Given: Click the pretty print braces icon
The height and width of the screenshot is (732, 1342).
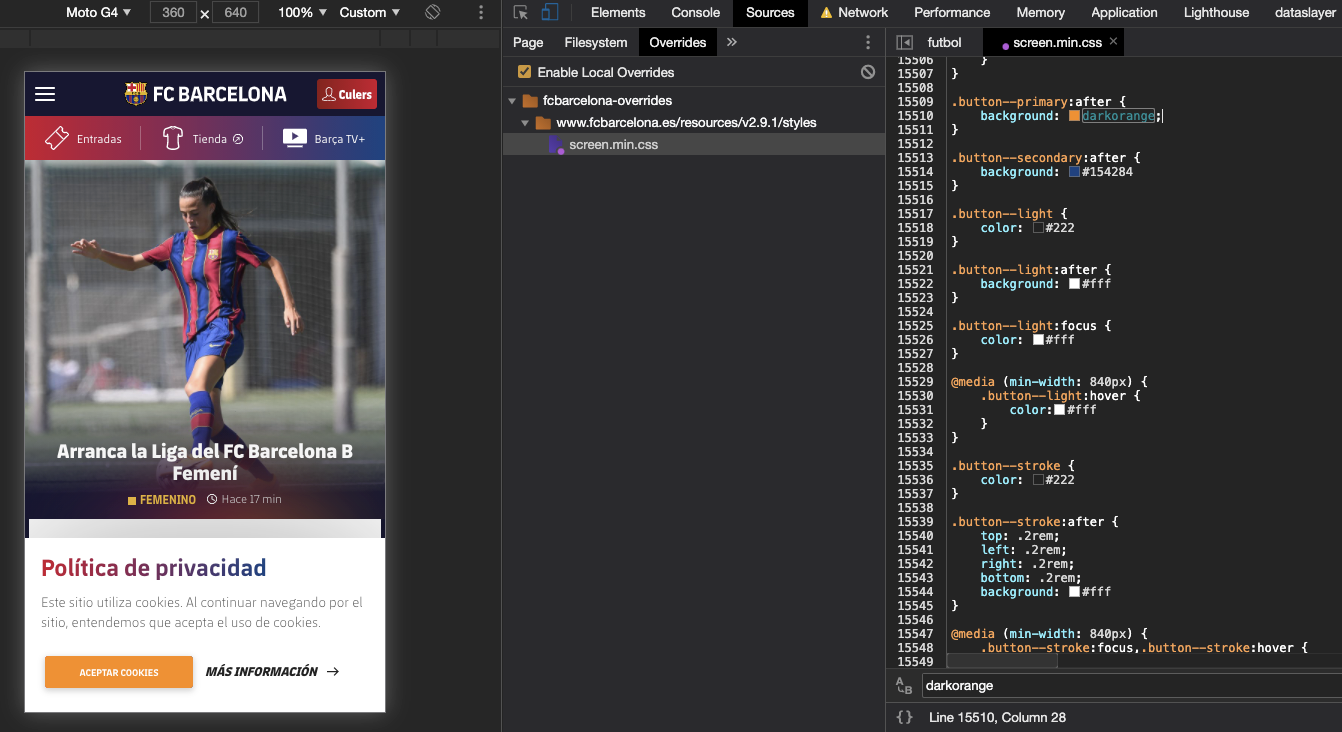Looking at the screenshot, I should point(904,717).
